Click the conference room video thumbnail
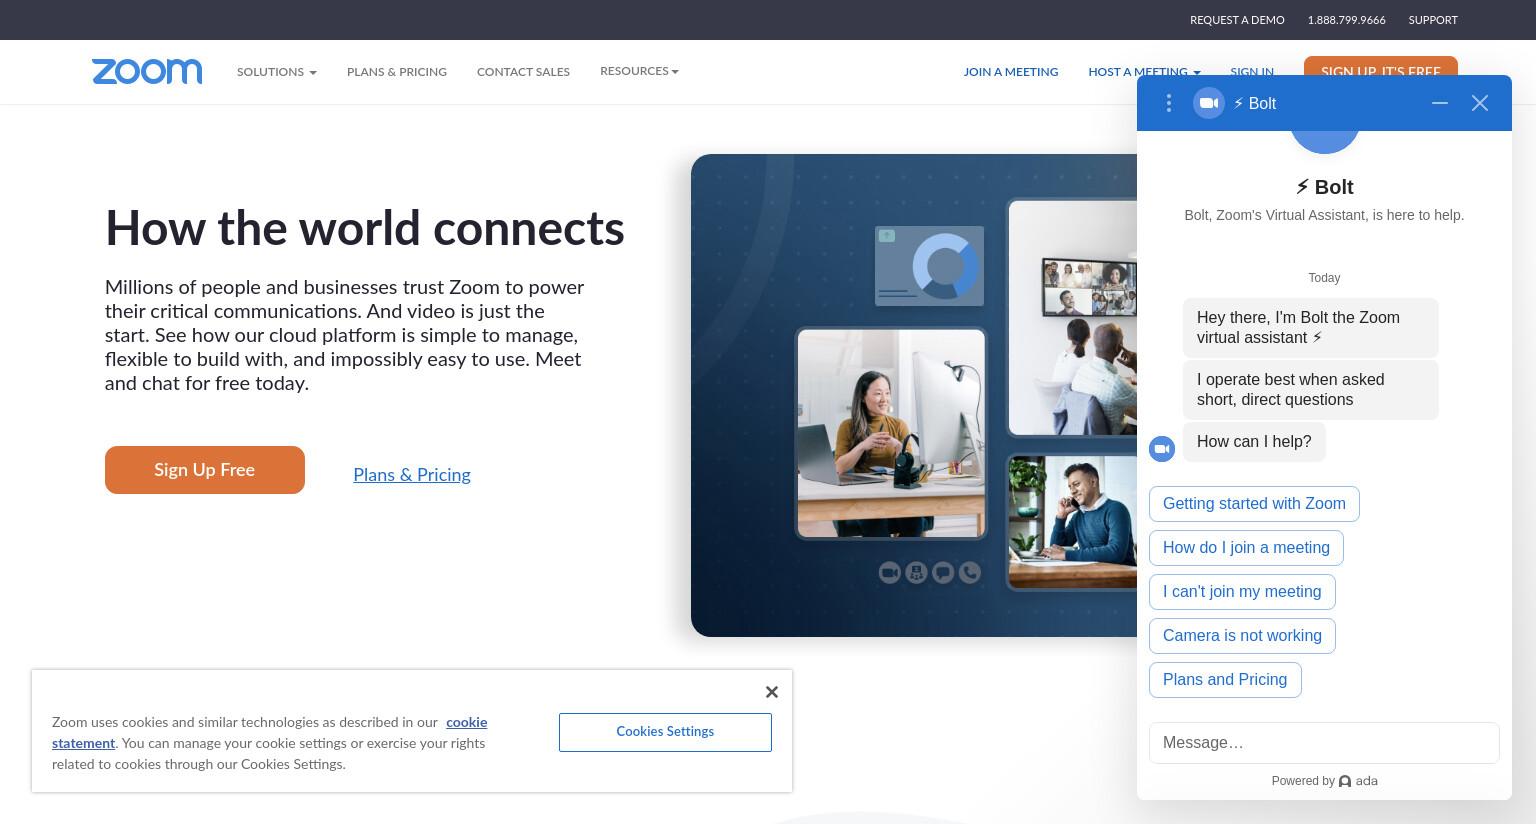 (x=1072, y=318)
